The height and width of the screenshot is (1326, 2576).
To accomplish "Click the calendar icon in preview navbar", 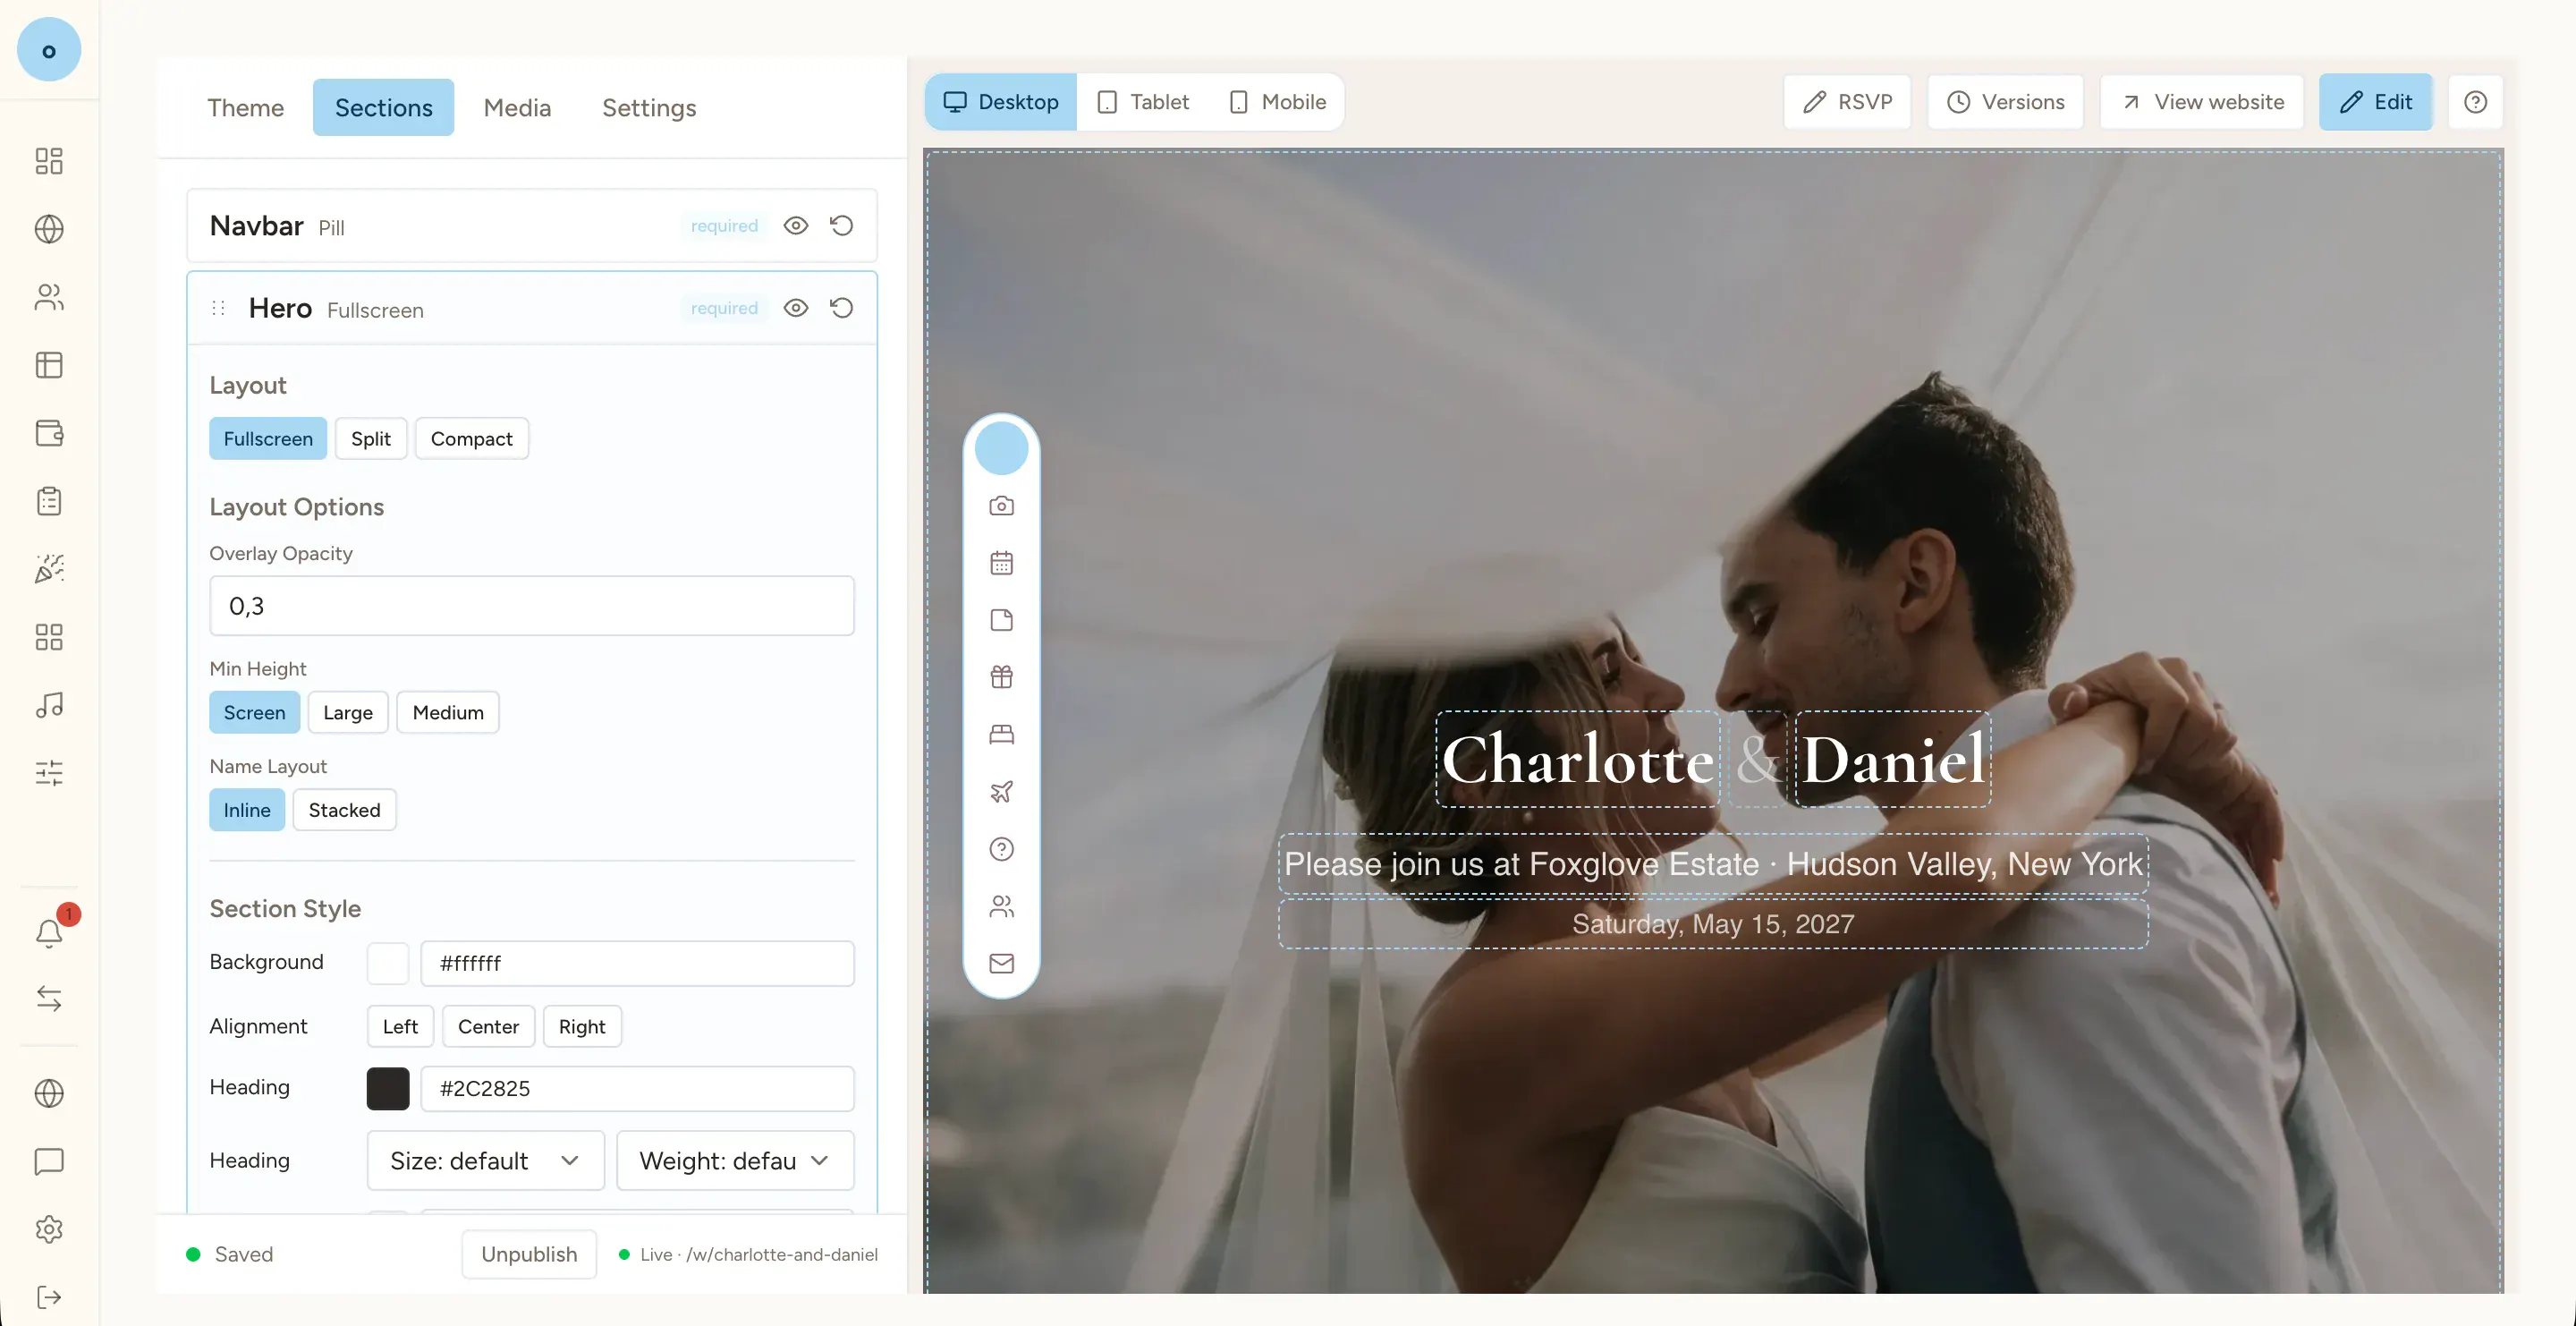I will coord(1001,563).
